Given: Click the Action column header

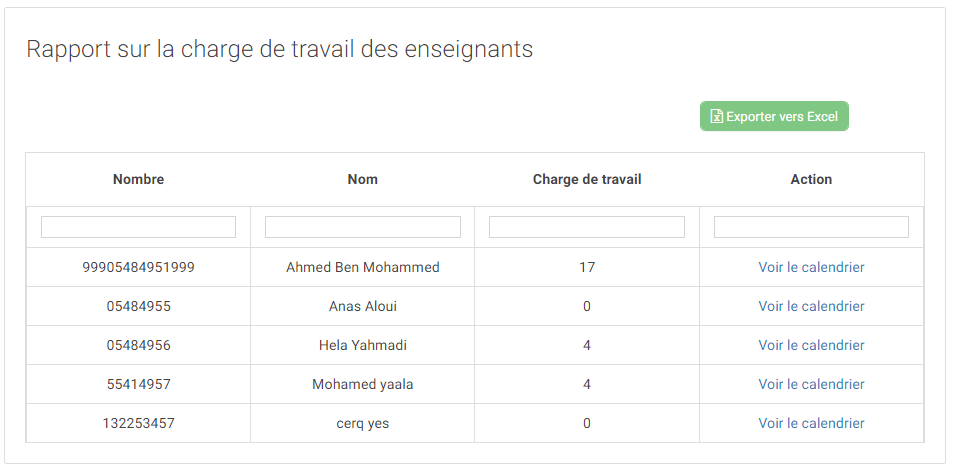Looking at the screenshot, I should pyautogui.click(x=811, y=179).
